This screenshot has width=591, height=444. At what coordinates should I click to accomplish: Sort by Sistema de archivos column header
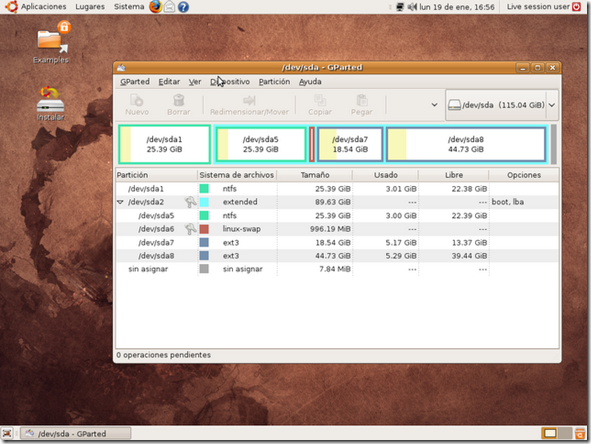pyautogui.click(x=237, y=175)
